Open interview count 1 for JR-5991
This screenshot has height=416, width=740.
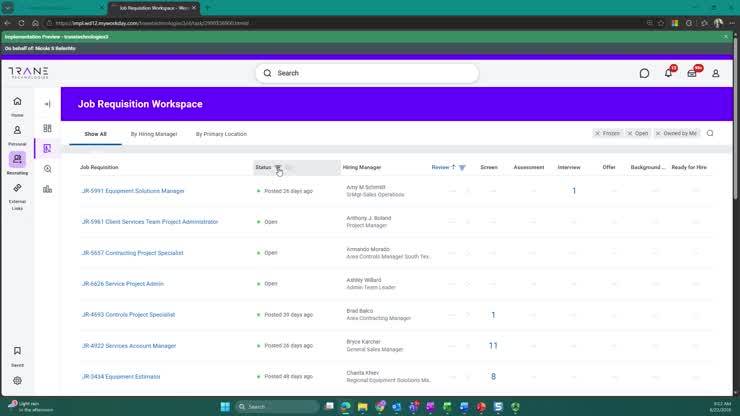point(574,191)
